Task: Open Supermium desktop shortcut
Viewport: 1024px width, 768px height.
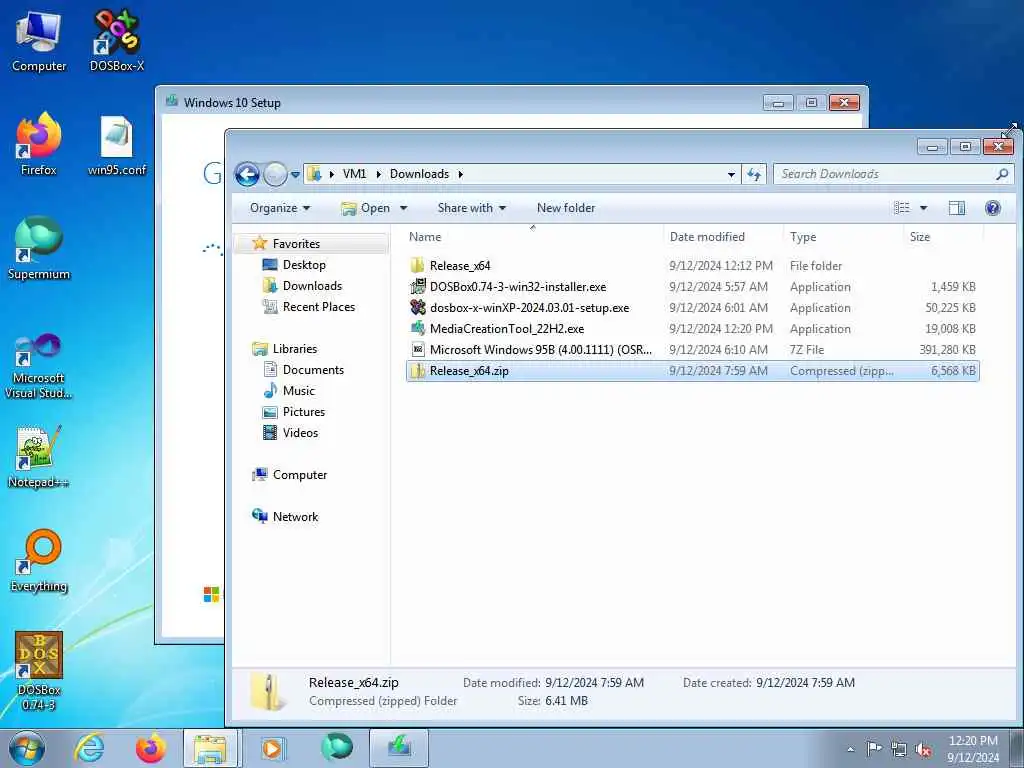Action: click(39, 249)
